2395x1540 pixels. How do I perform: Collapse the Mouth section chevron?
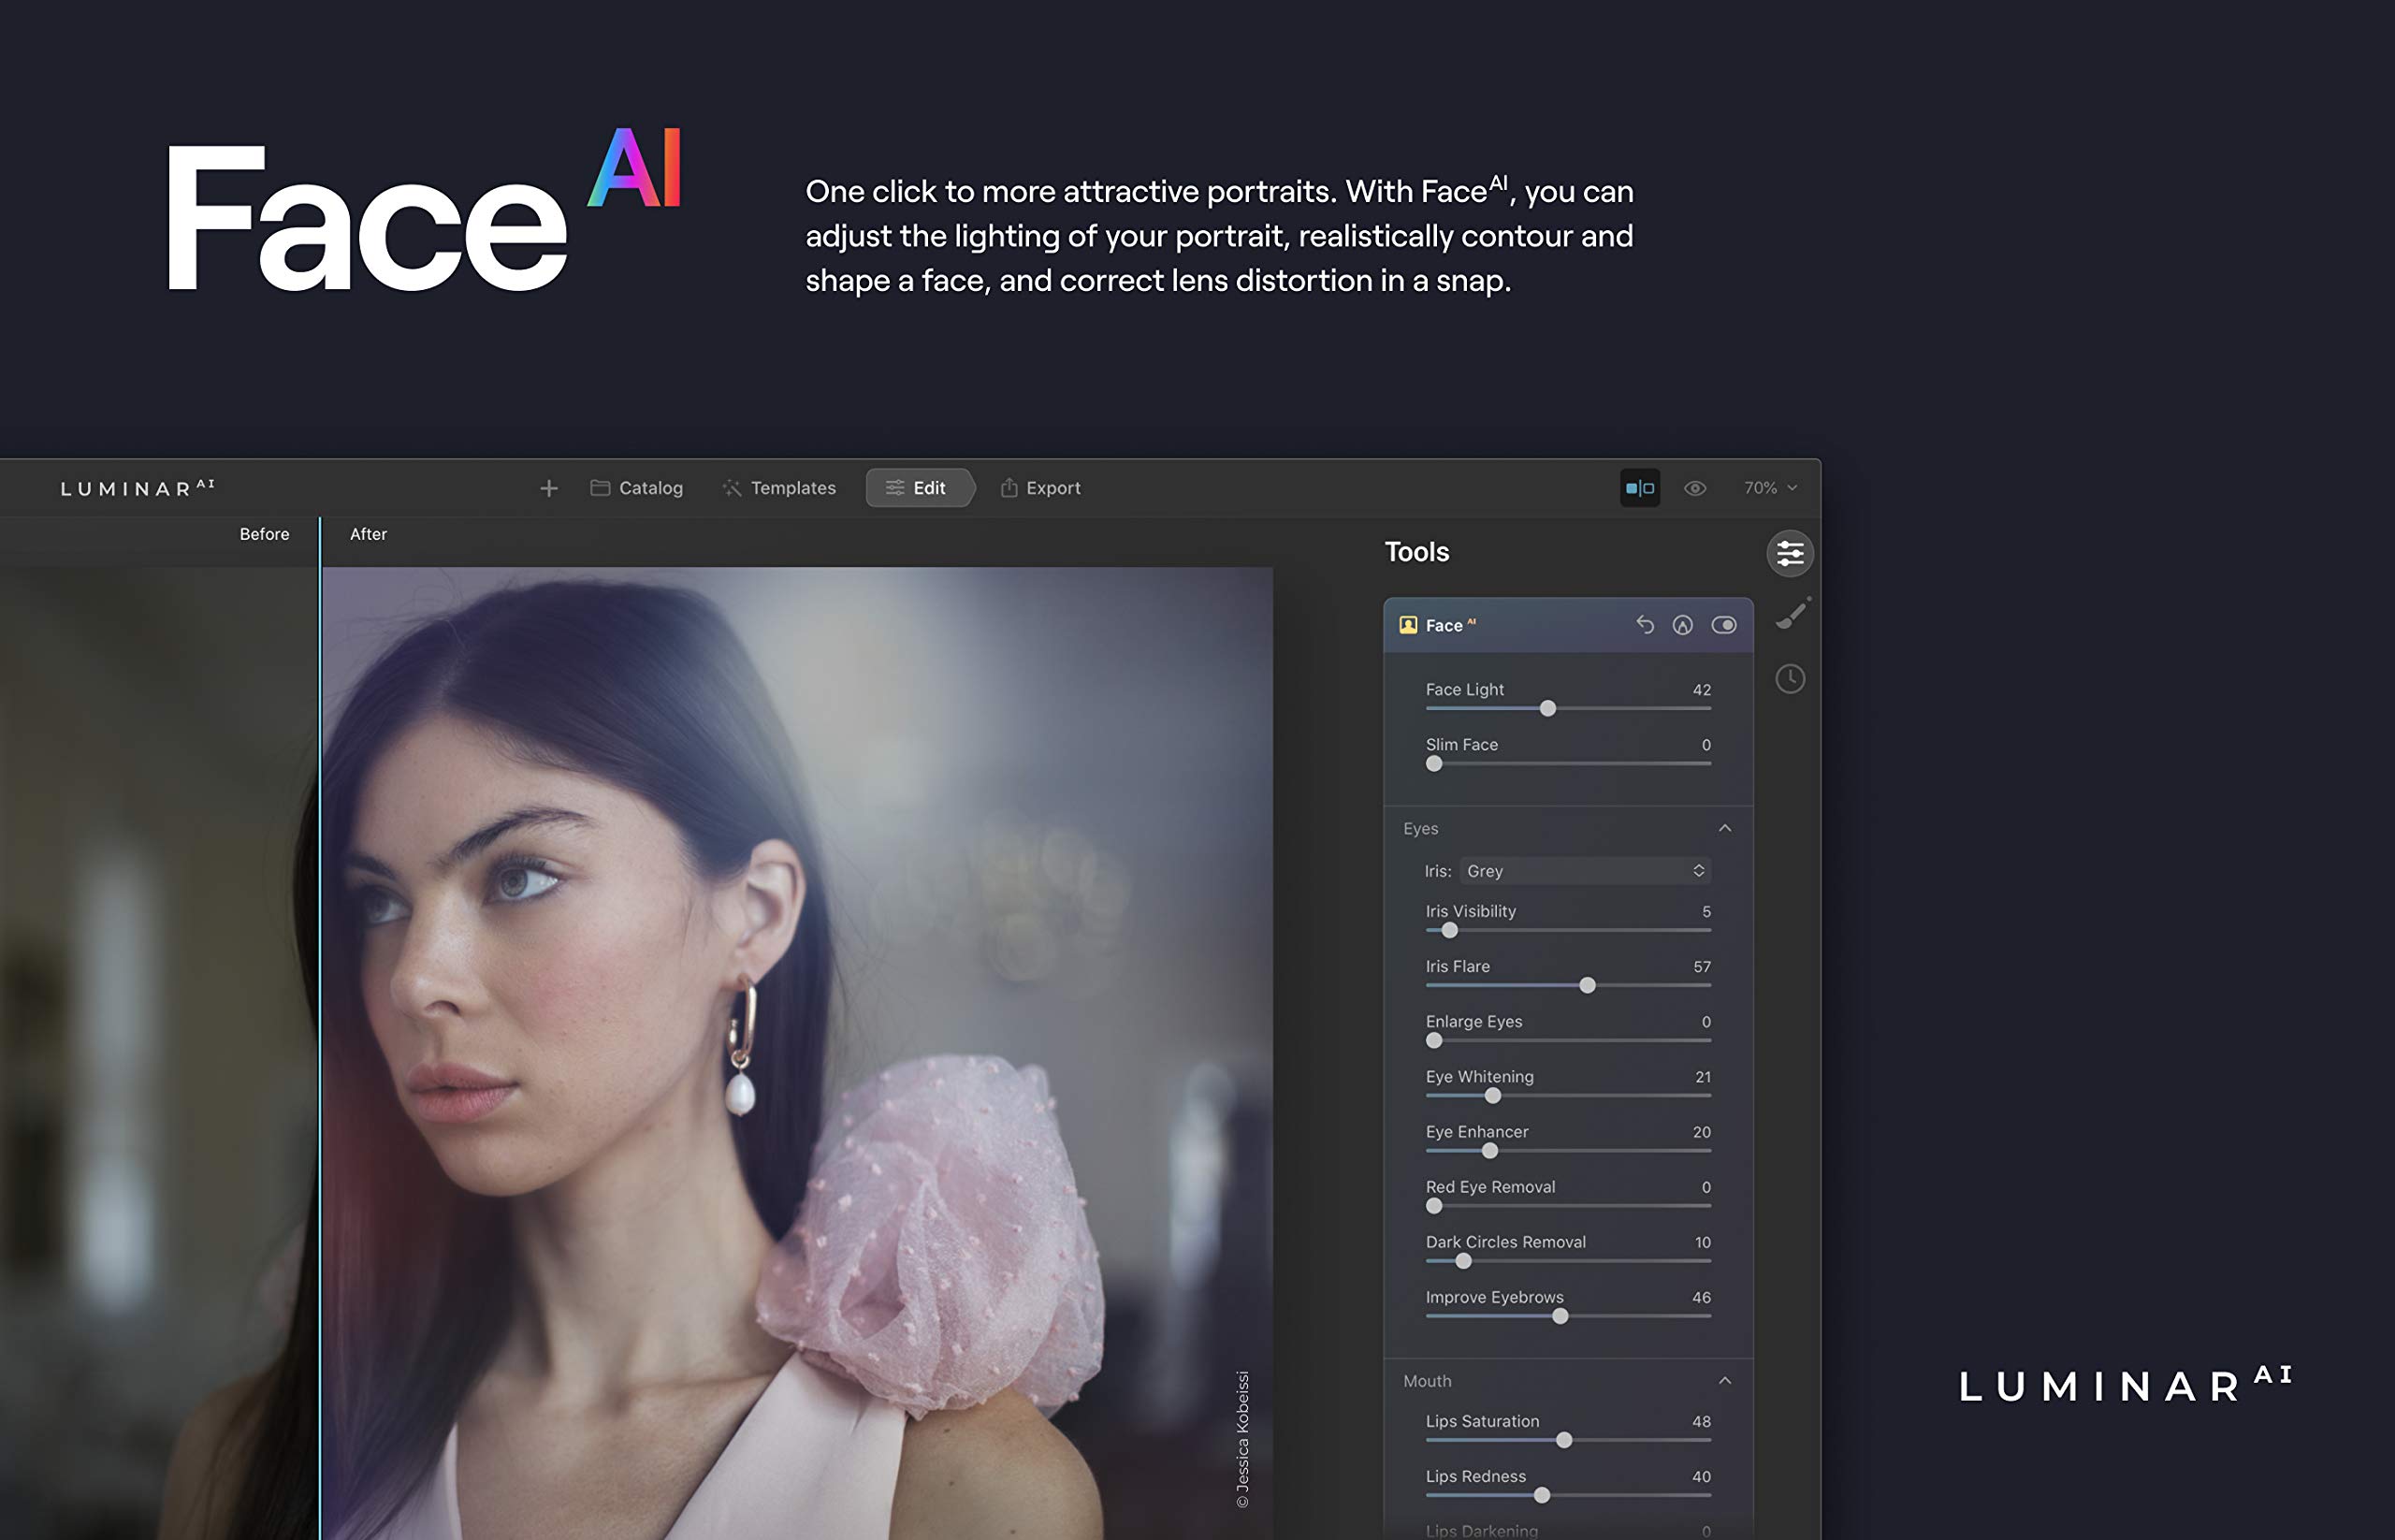point(1724,1380)
